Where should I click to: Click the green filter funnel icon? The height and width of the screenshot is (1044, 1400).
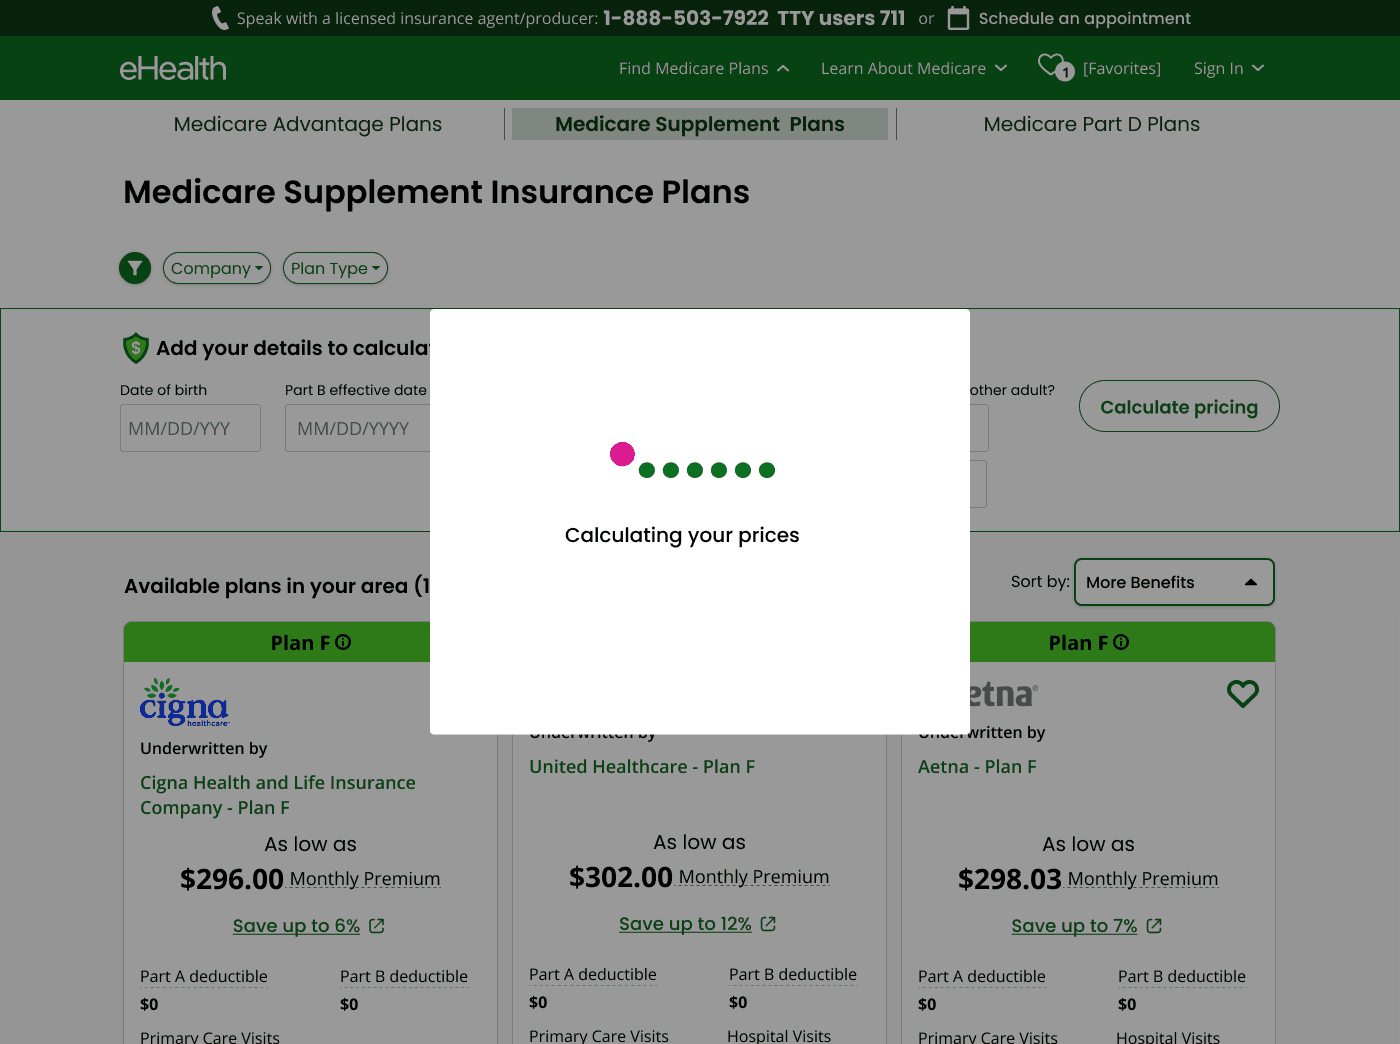point(135,268)
